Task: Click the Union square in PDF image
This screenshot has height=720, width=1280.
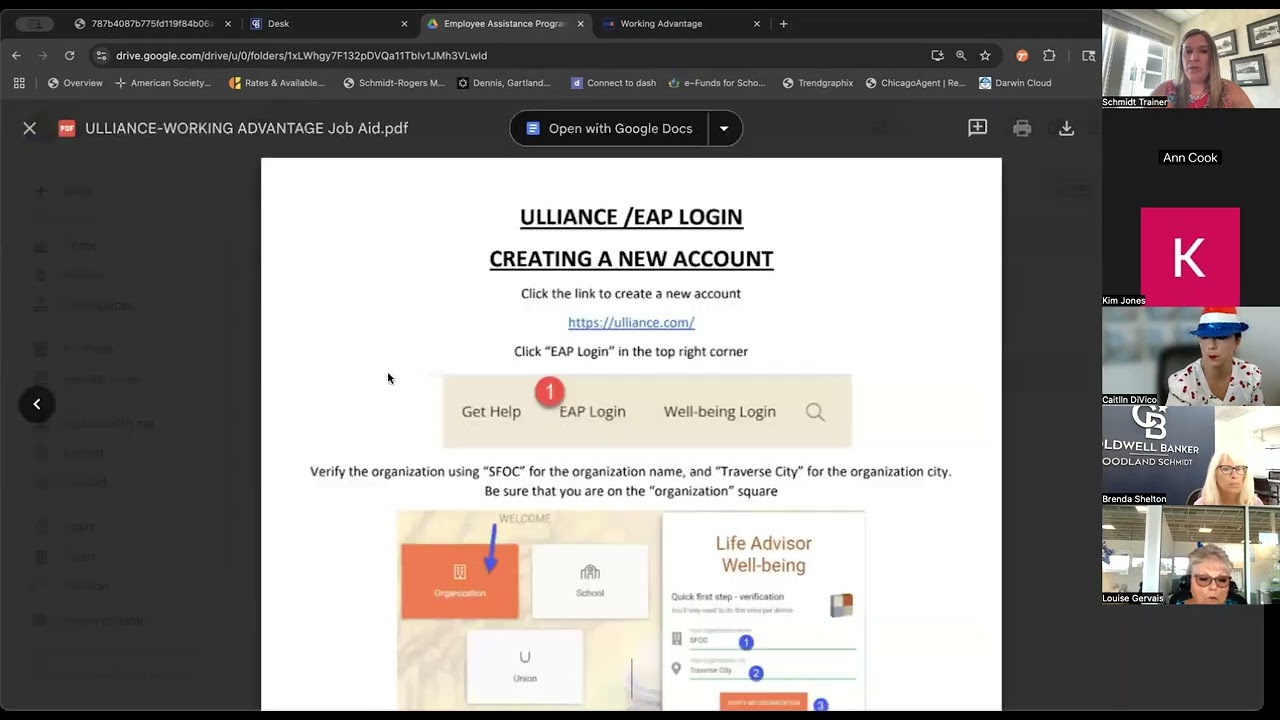Action: click(x=525, y=666)
